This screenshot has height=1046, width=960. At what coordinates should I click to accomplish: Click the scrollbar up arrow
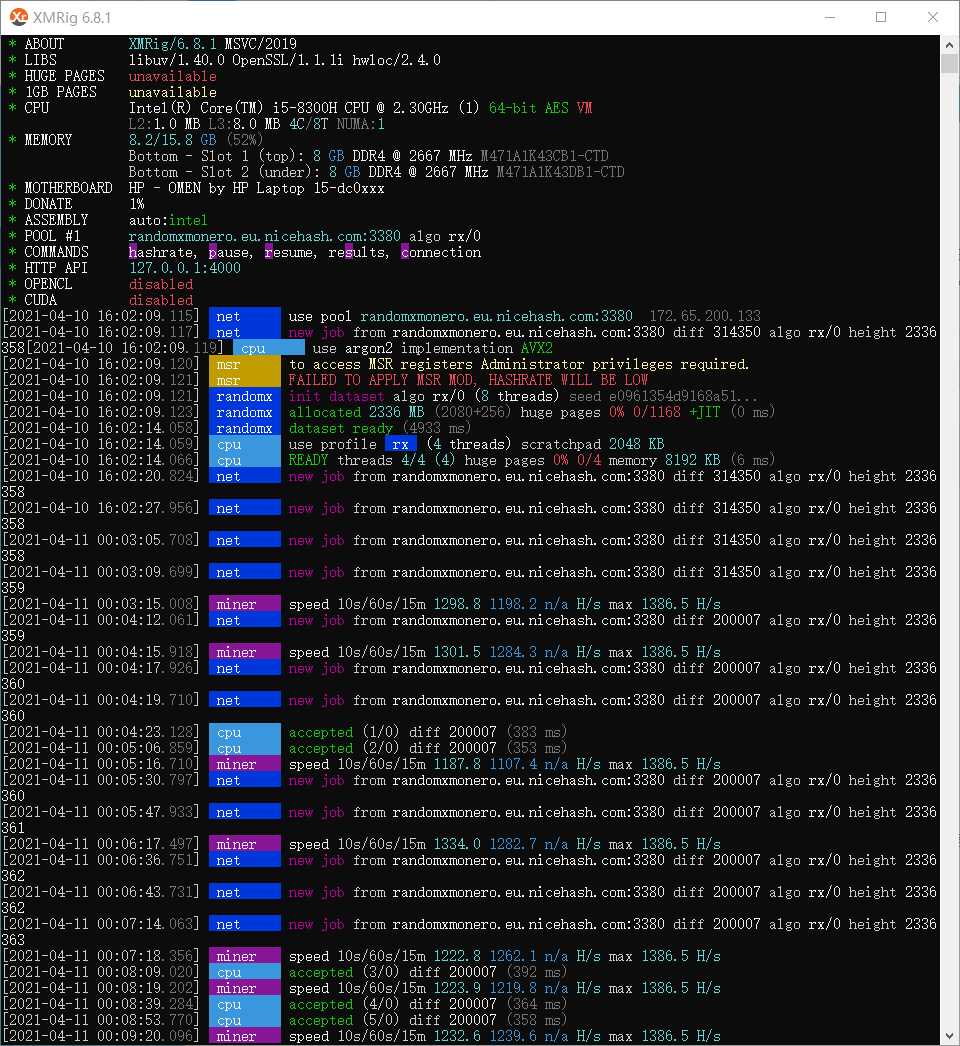pos(949,45)
